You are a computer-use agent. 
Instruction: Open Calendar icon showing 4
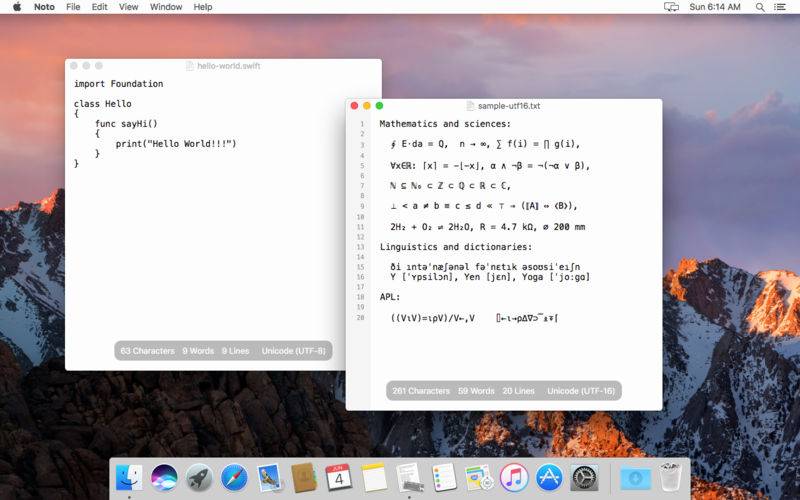click(x=339, y=478)
